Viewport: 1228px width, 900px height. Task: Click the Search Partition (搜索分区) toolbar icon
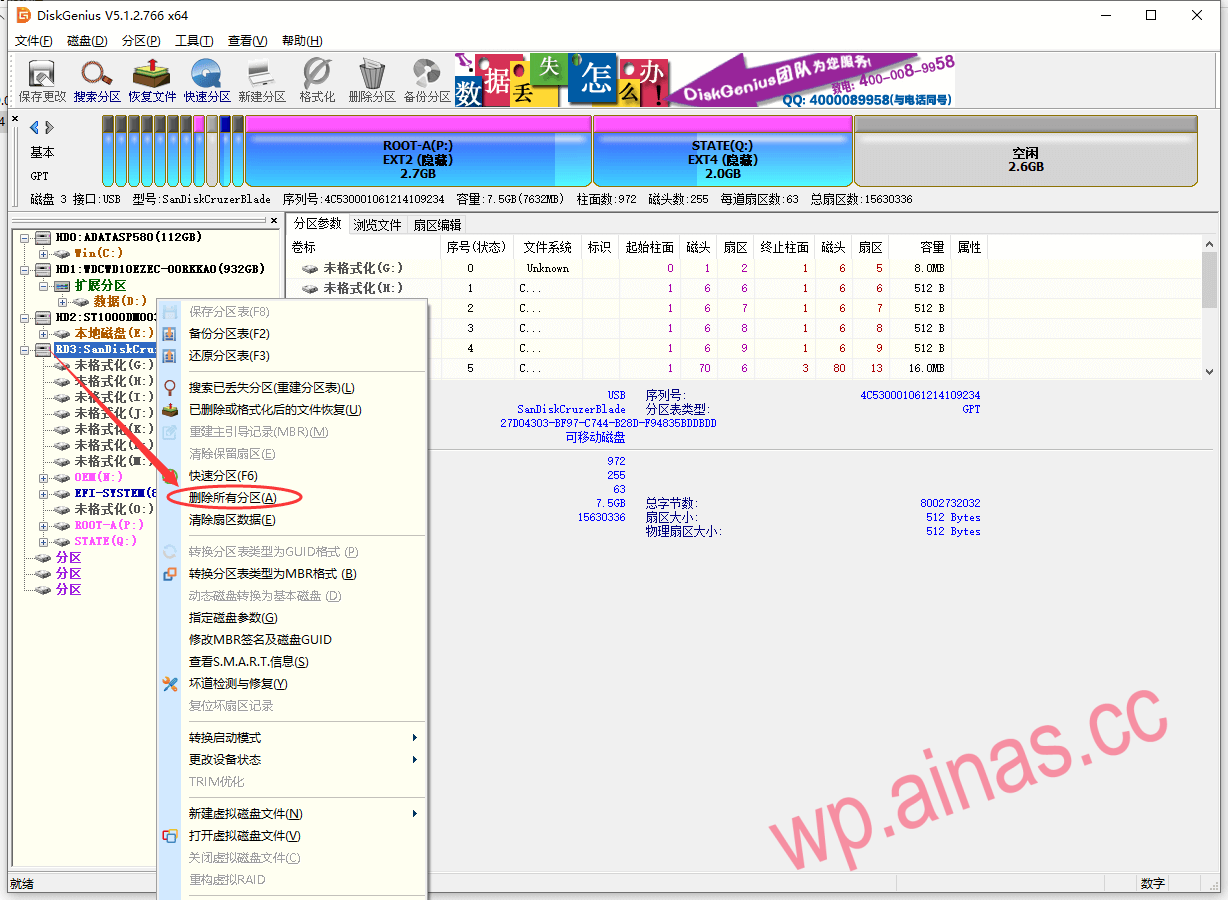[97, 80]
